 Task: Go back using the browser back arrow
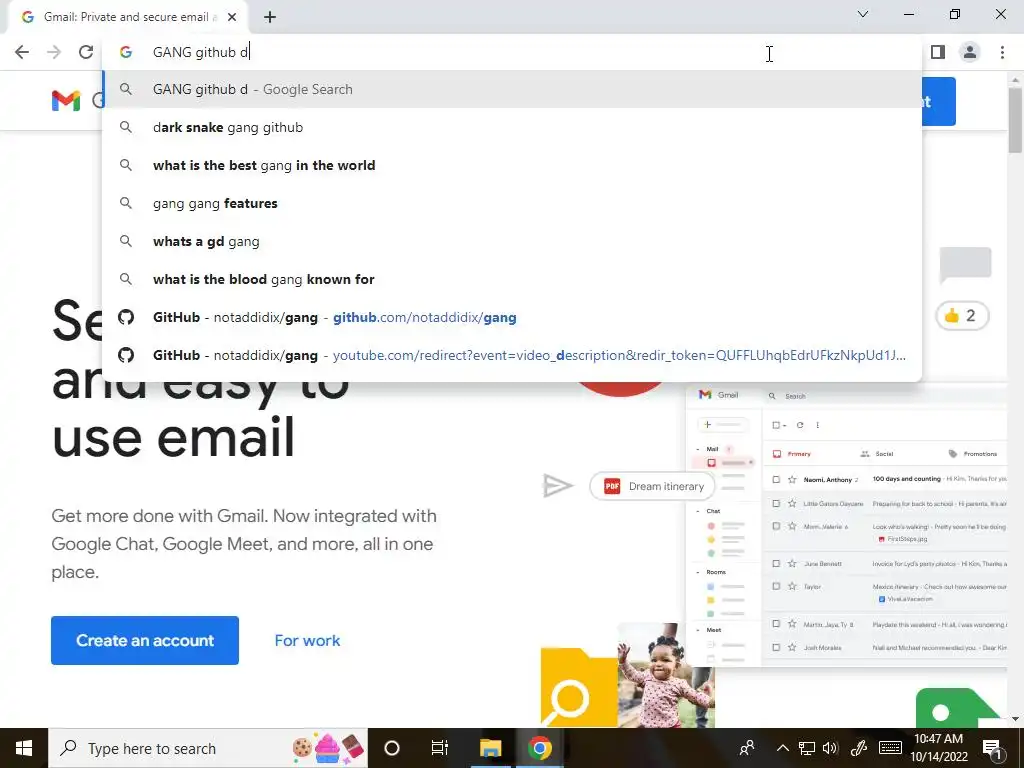22,52
